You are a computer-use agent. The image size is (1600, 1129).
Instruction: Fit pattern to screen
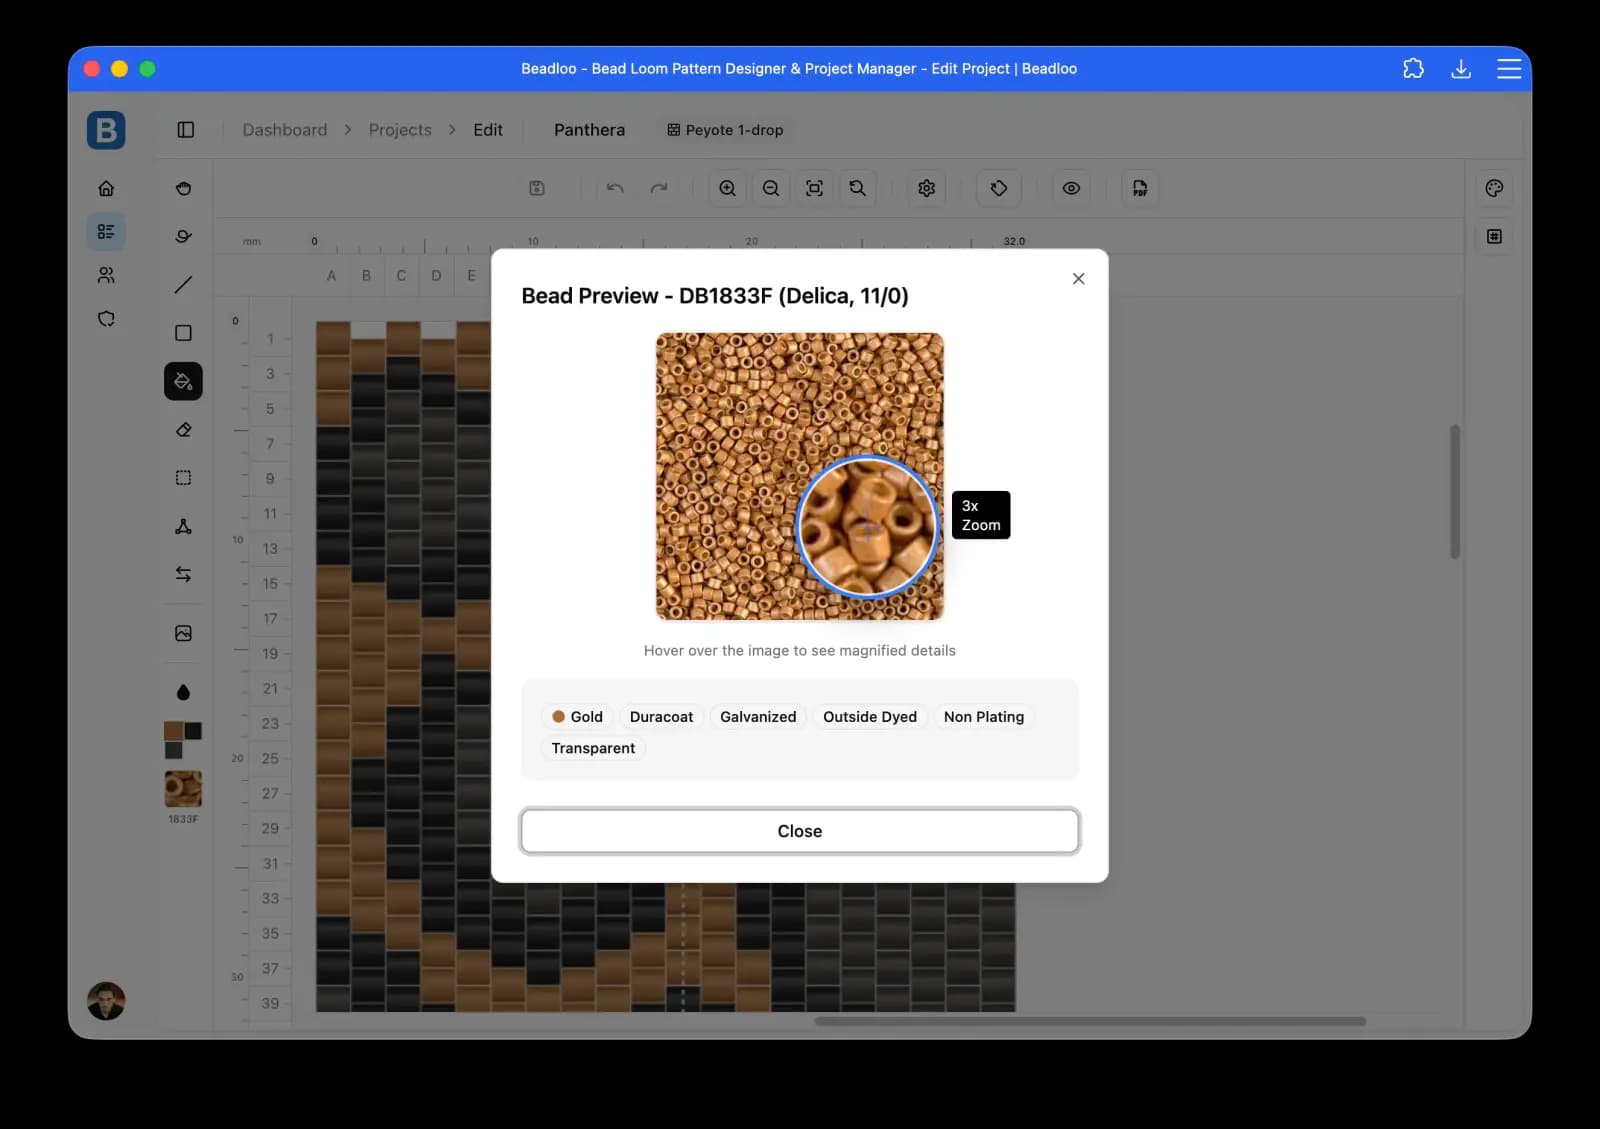pyautogui.click(x=815, y=188)
